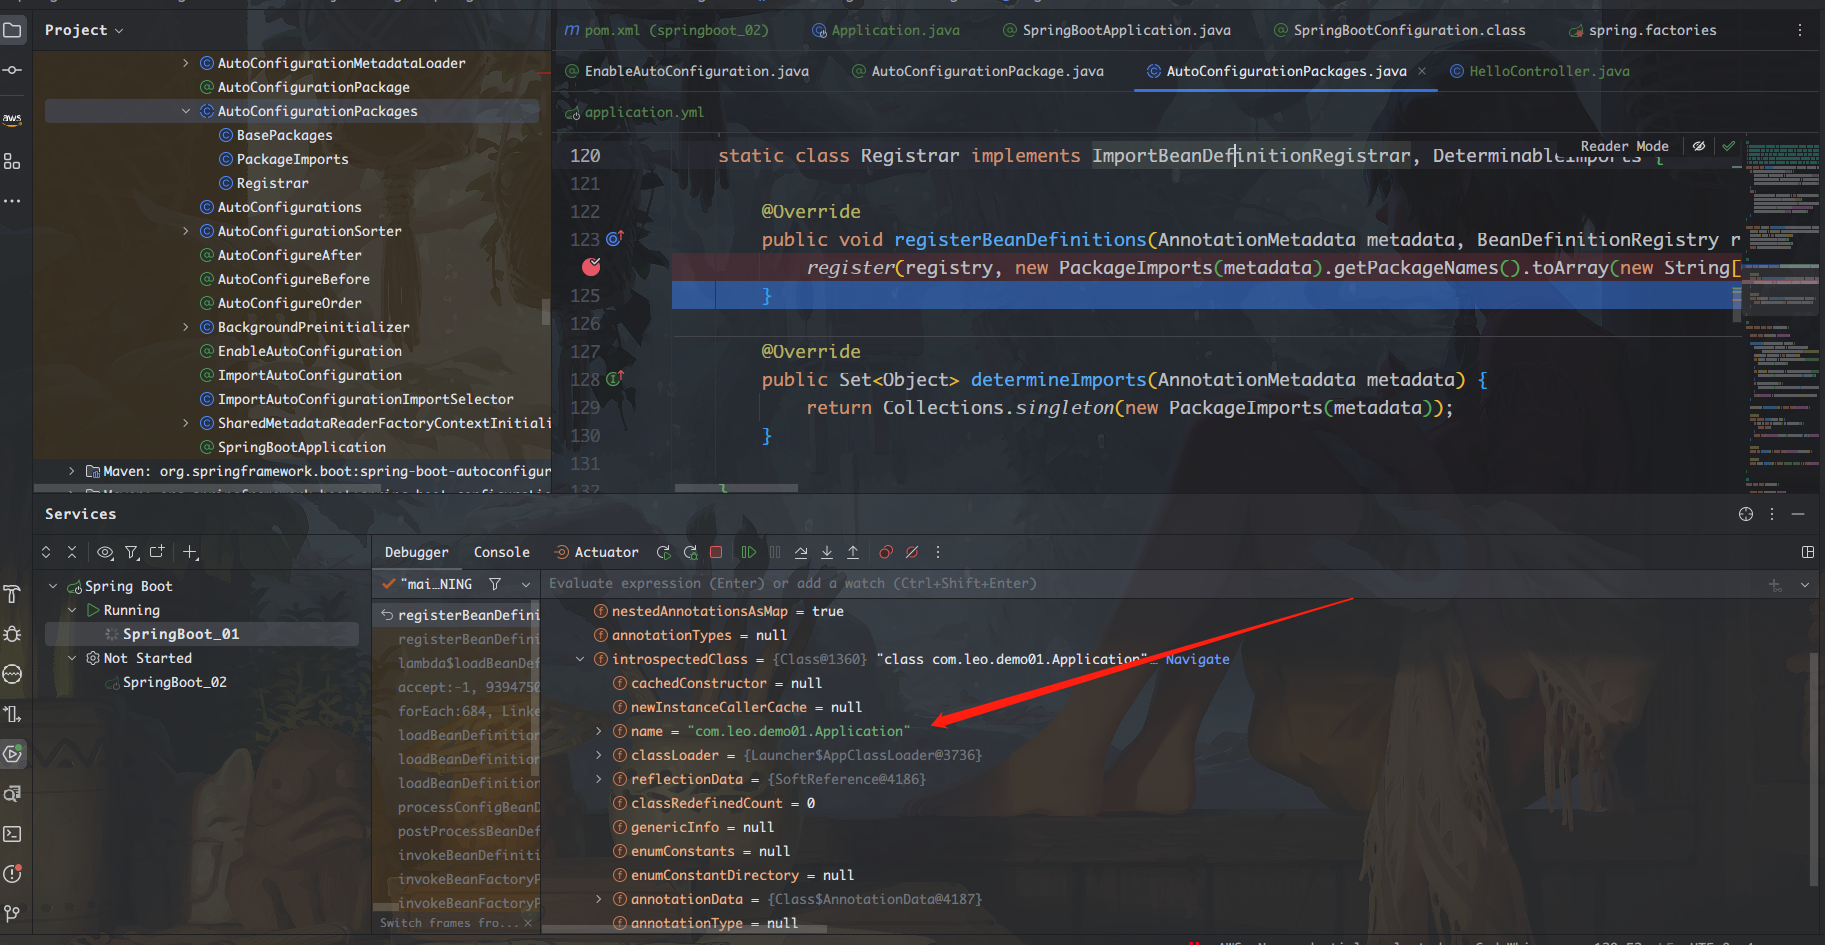Close the AutoConfigurationPackages.java tab
The width and height of the screenshot is (1825, 945).
(x=1422, y=71)
